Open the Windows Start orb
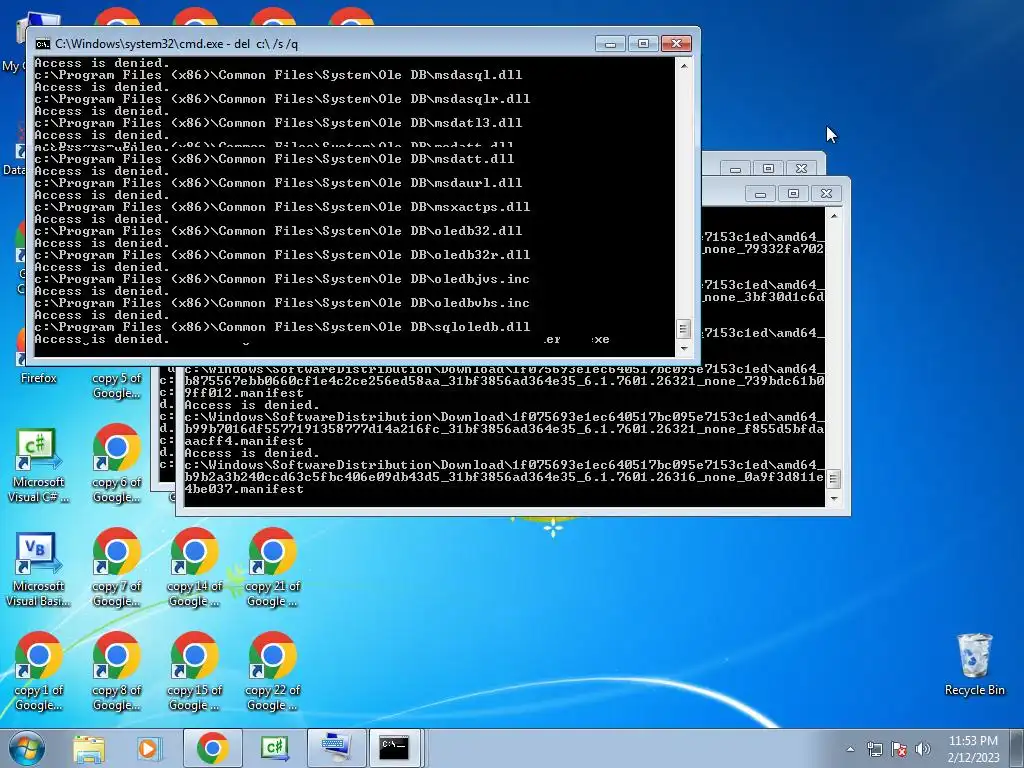The height and width of the screenshot is (768, 1024). coord(27,748)
